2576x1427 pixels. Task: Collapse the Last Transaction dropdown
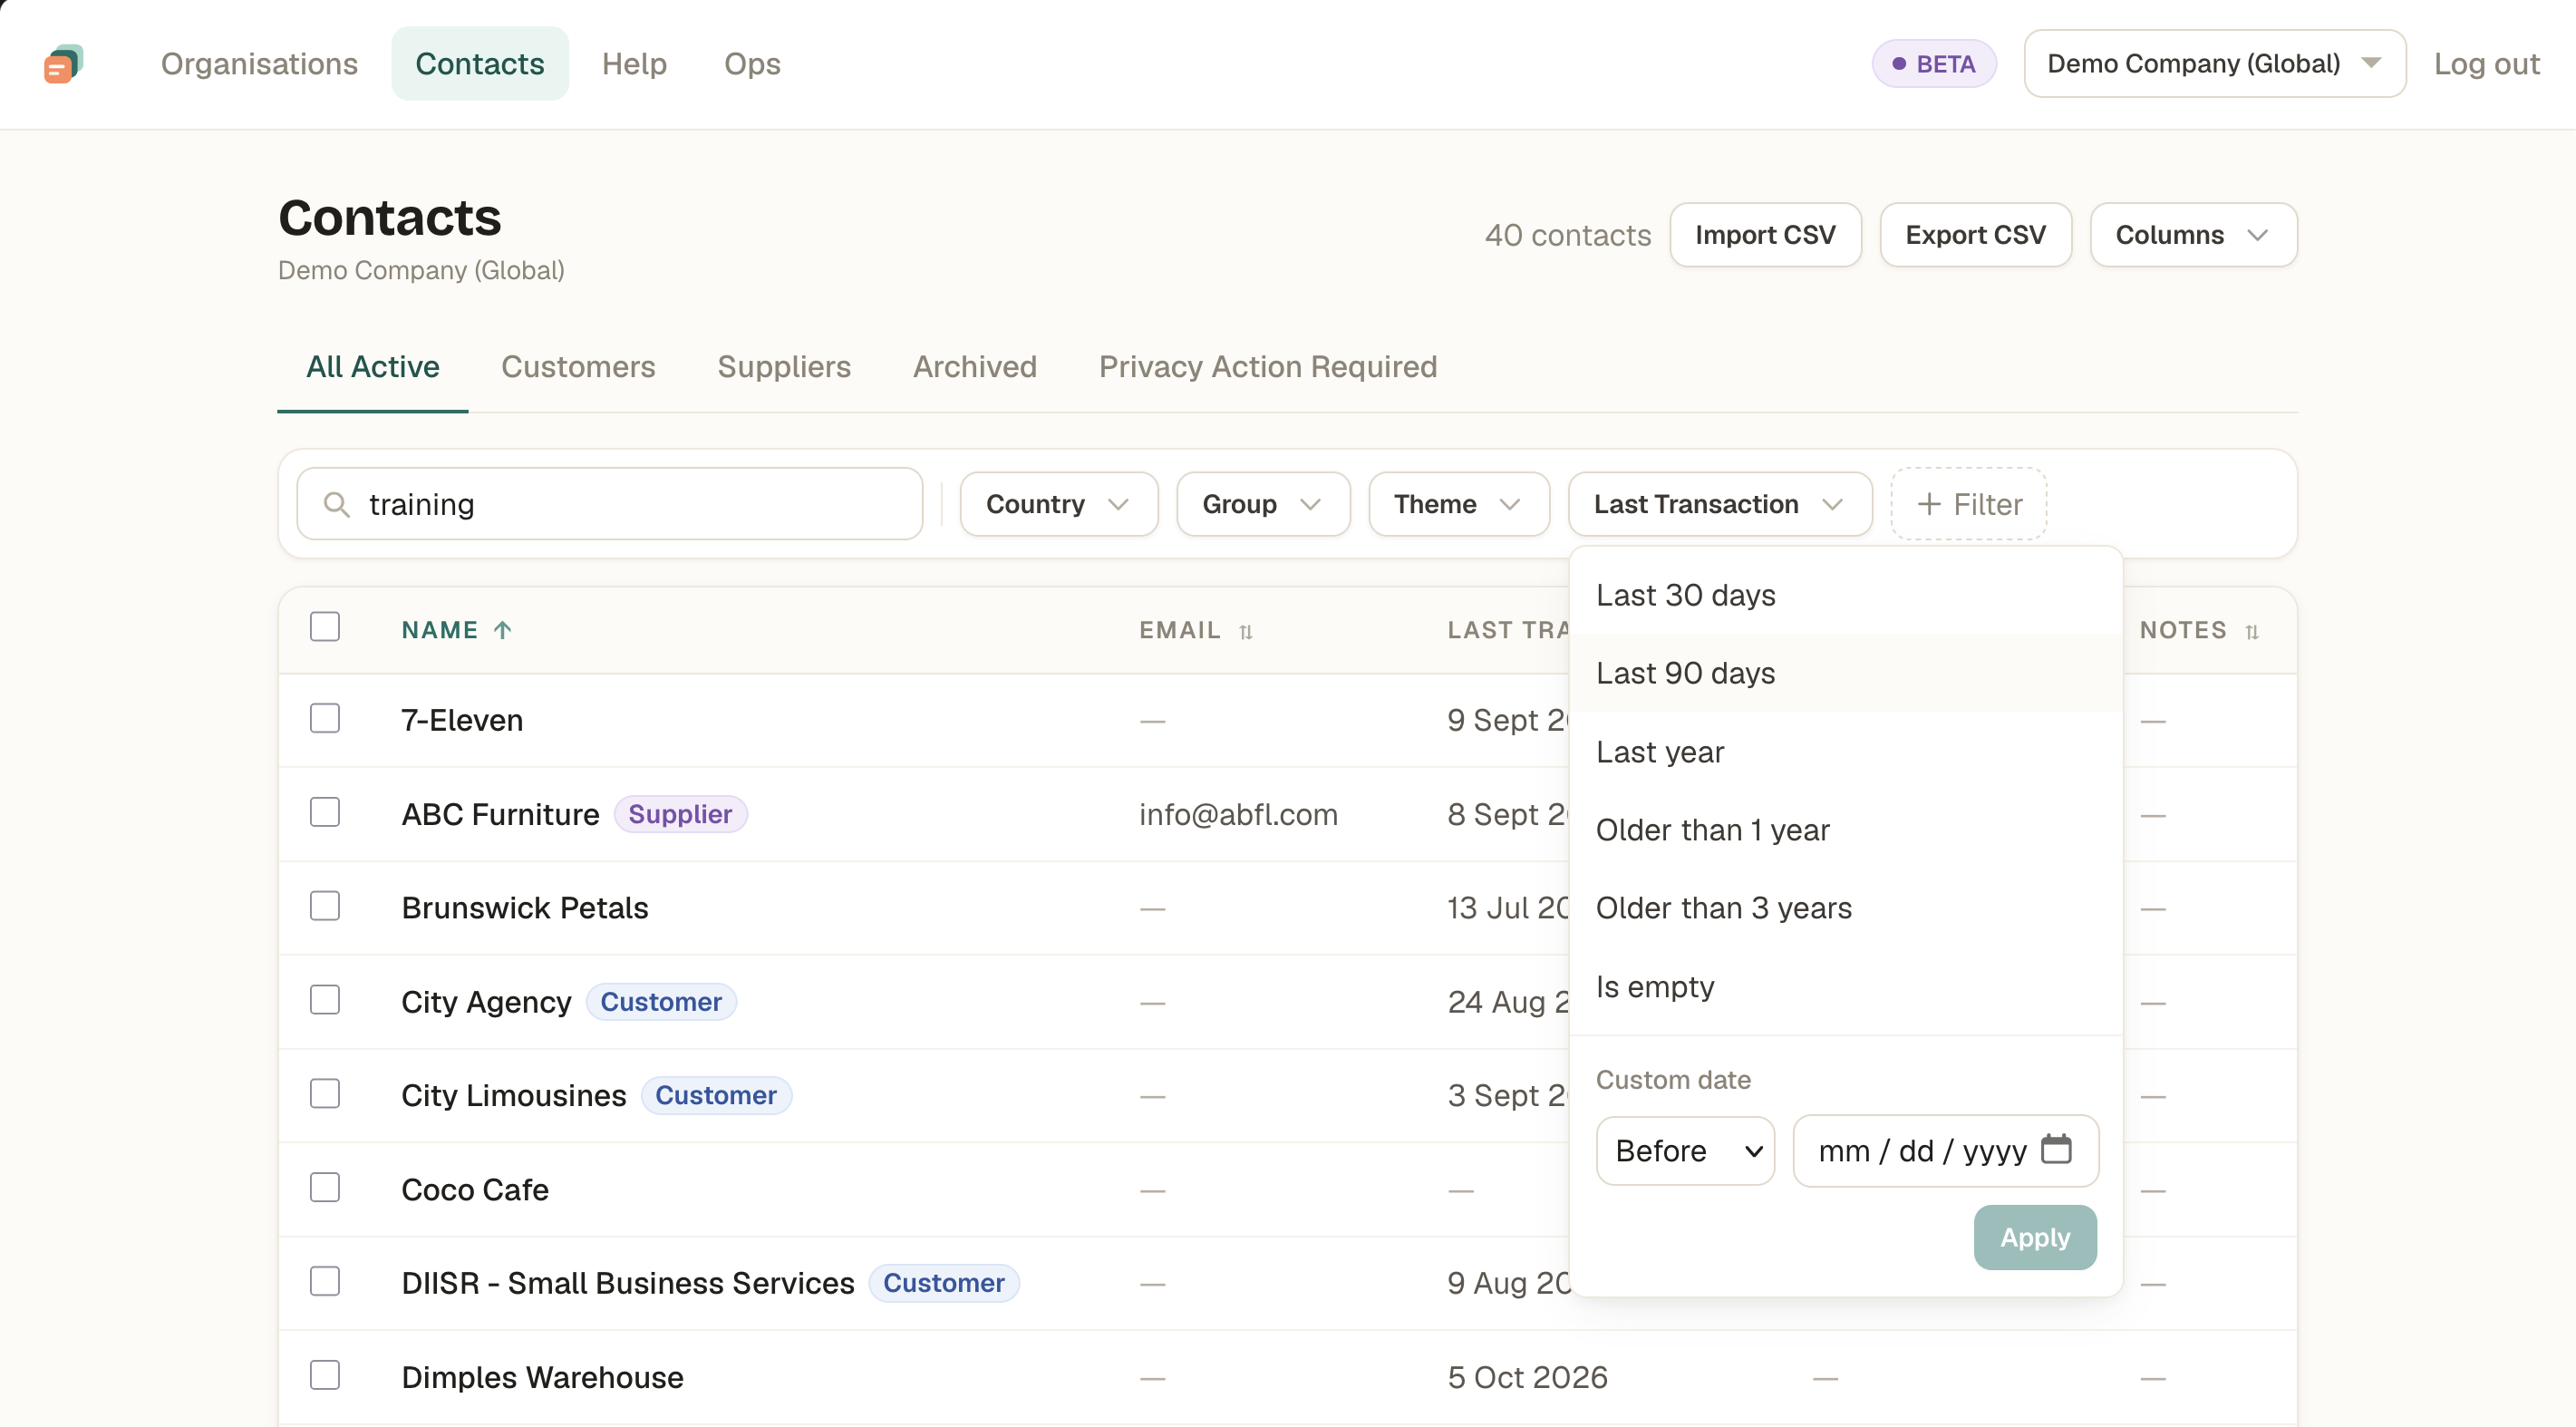(1719, 504)
